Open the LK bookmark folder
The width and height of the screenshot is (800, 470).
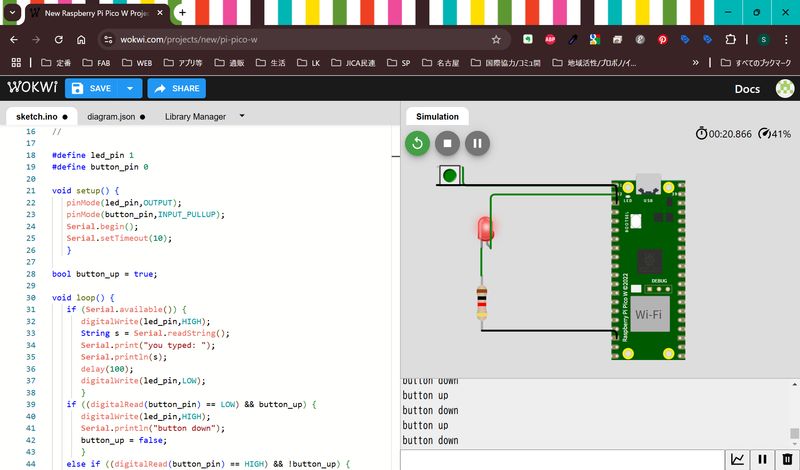[309, 62]
